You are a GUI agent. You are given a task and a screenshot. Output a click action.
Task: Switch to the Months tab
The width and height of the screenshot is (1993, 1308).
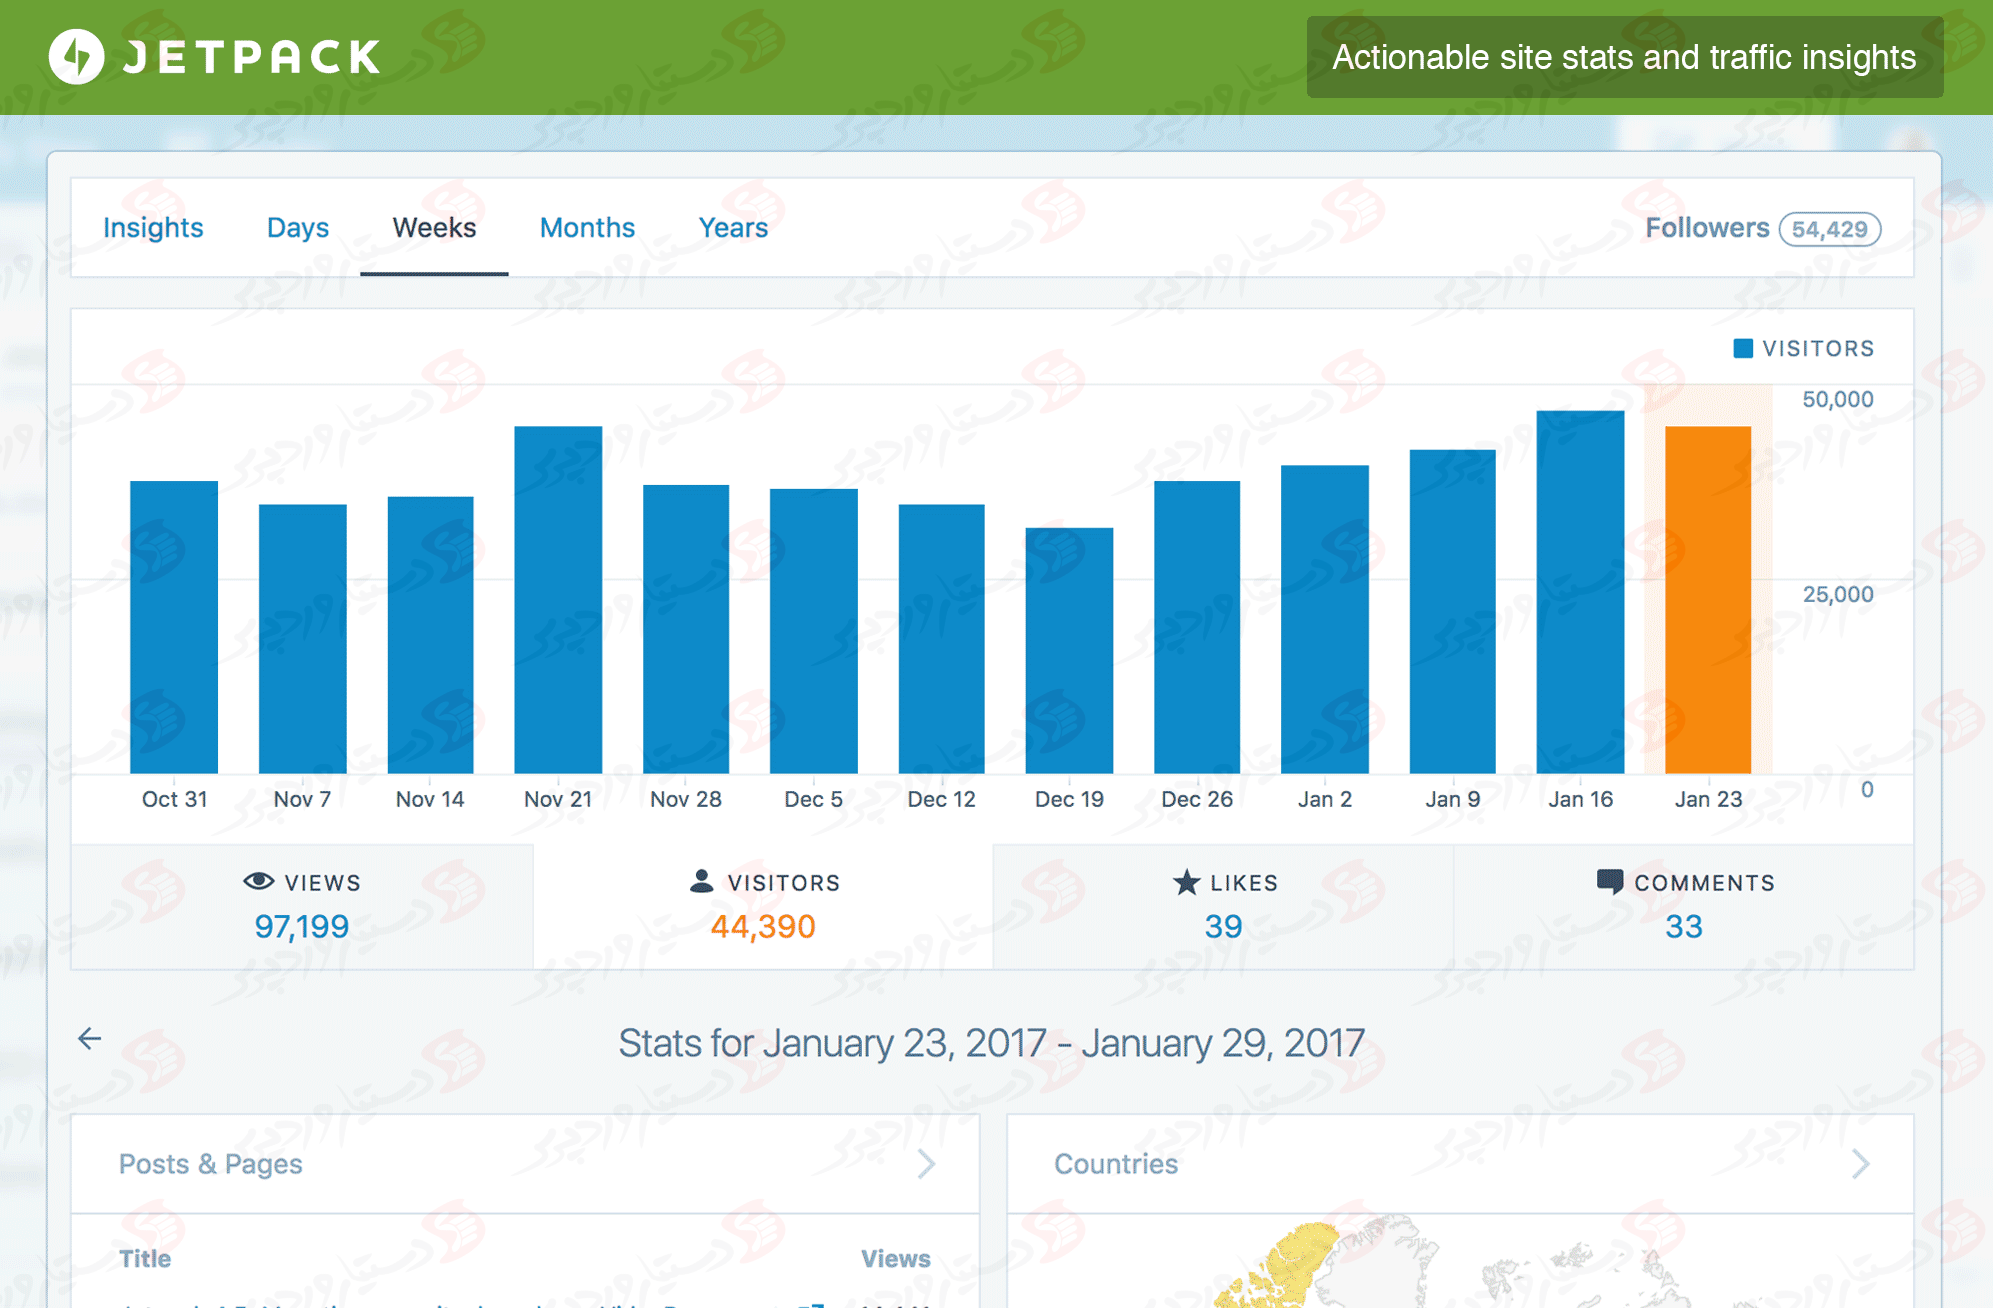click(586, 227)
